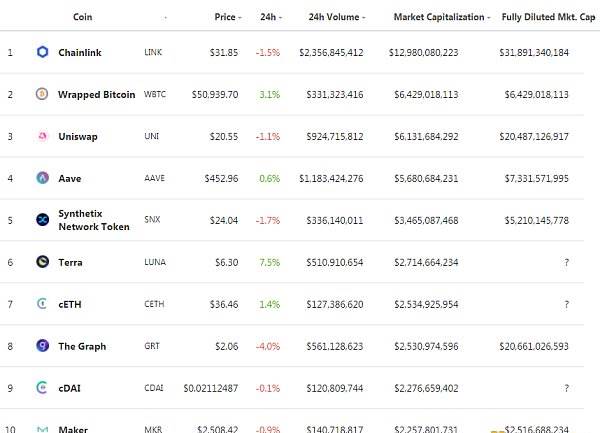Click the Chainlink coin logo icon

pyautogui.click(x=42, y=52)
